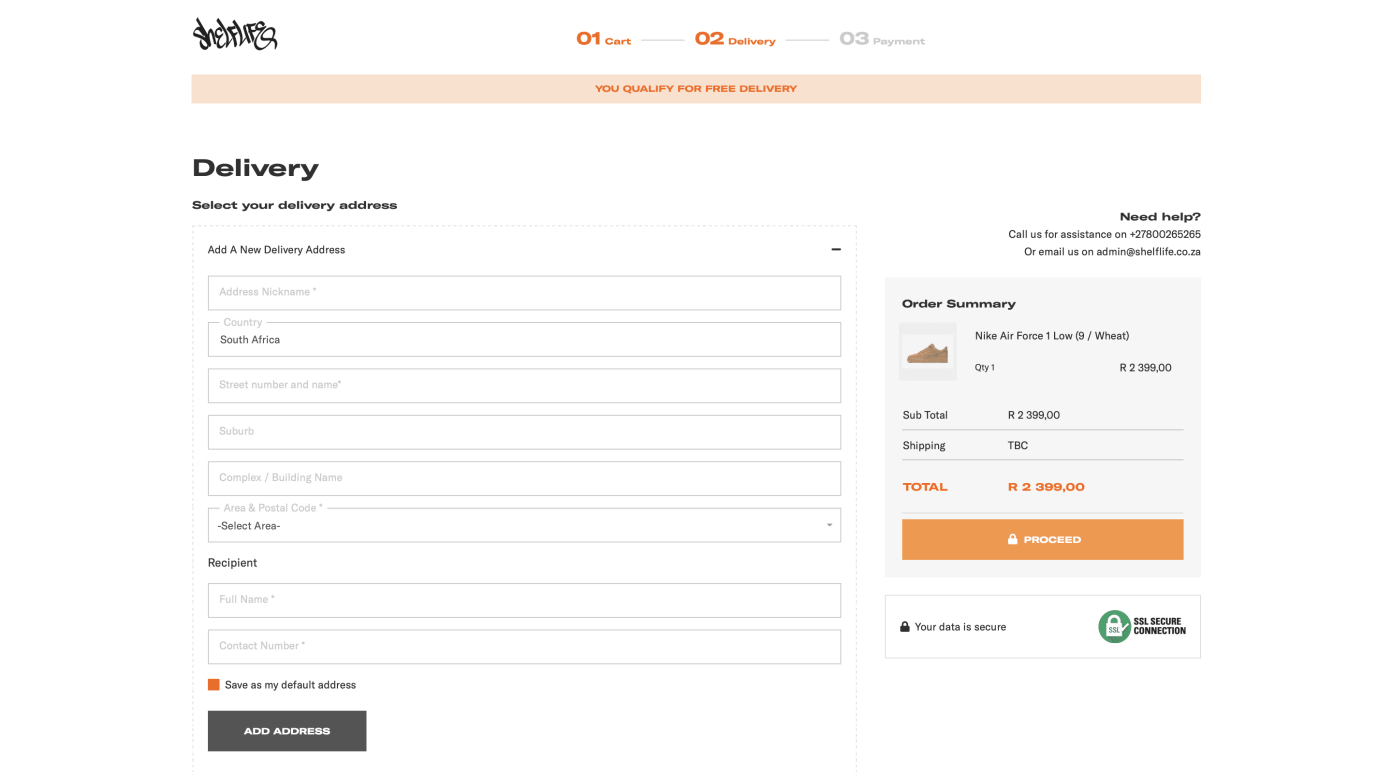Click the Nike Air Force 1 Low product name
The height and width of the screenshot is (776, 1392).
click(x=1052, y=336)
